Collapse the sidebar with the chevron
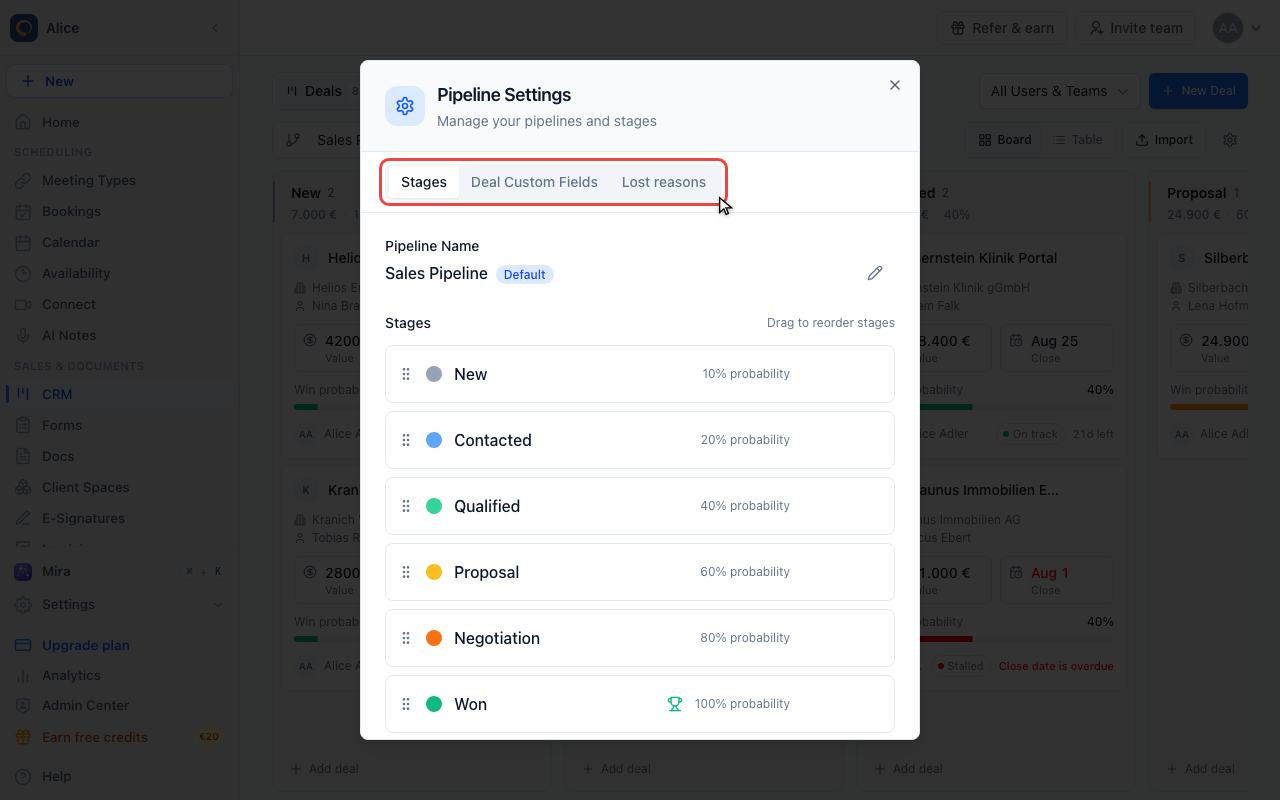Image resolution: width=1280 pixels, height=800 pixels. 215,28
